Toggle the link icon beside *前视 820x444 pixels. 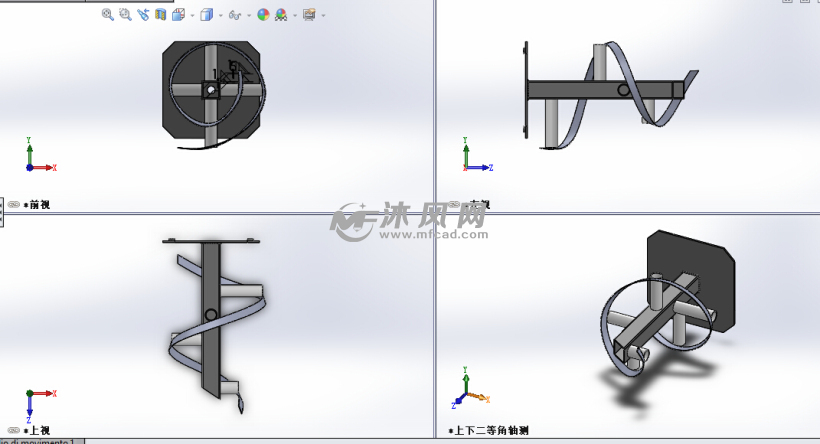14,204
